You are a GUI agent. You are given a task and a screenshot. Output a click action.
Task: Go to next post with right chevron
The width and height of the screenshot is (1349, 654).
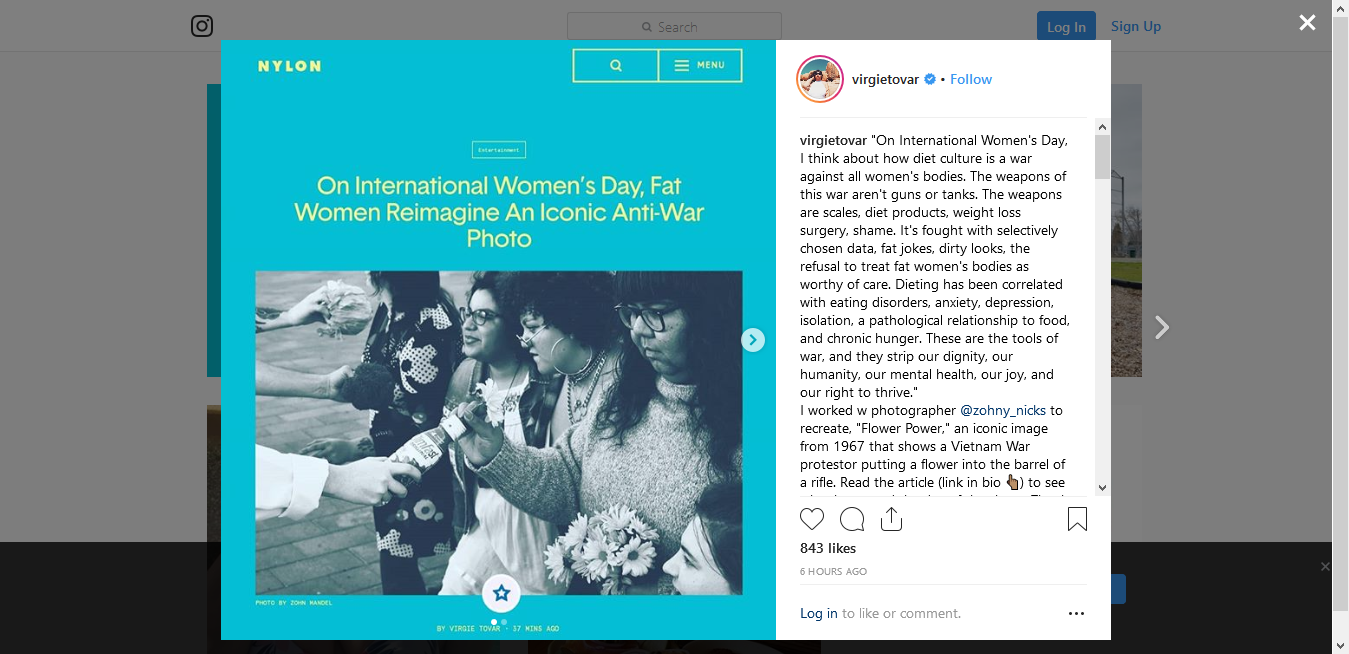[x=1161, y=327]
